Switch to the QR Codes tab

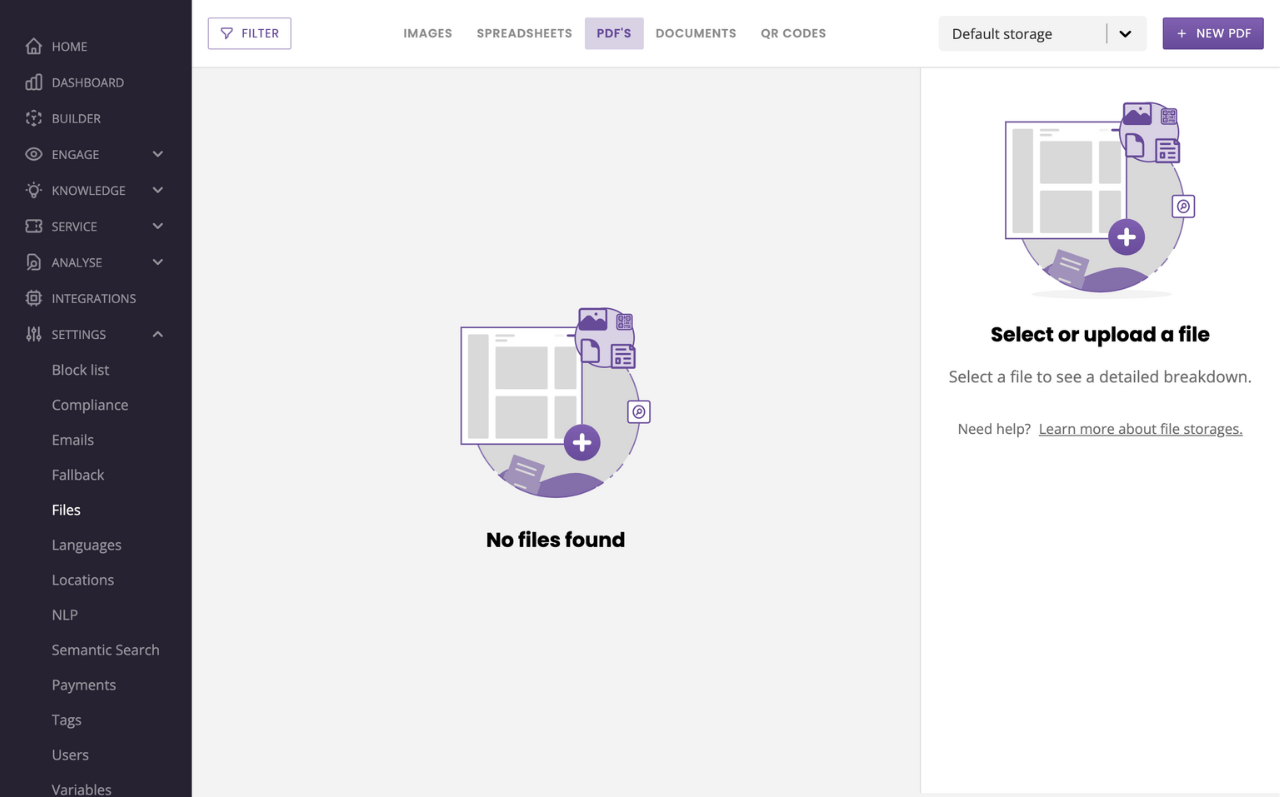tap(793, 33)
